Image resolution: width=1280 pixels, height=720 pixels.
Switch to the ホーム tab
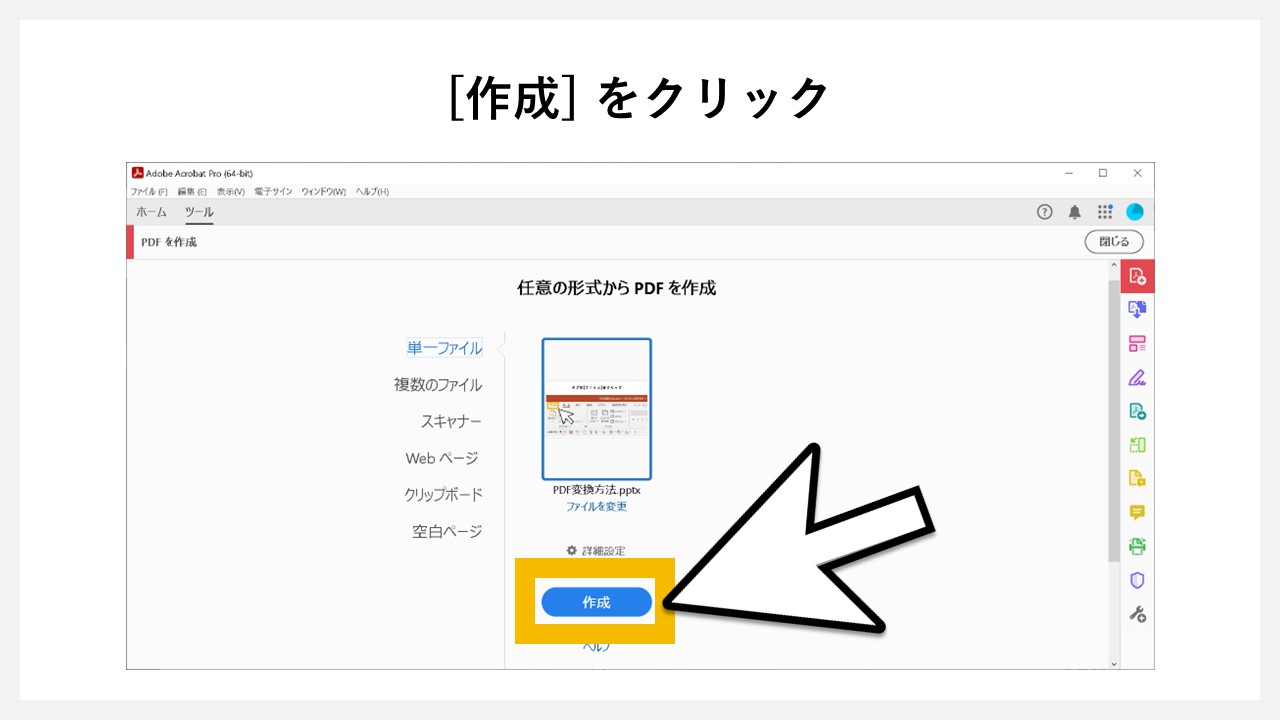(x=151, y=211)
